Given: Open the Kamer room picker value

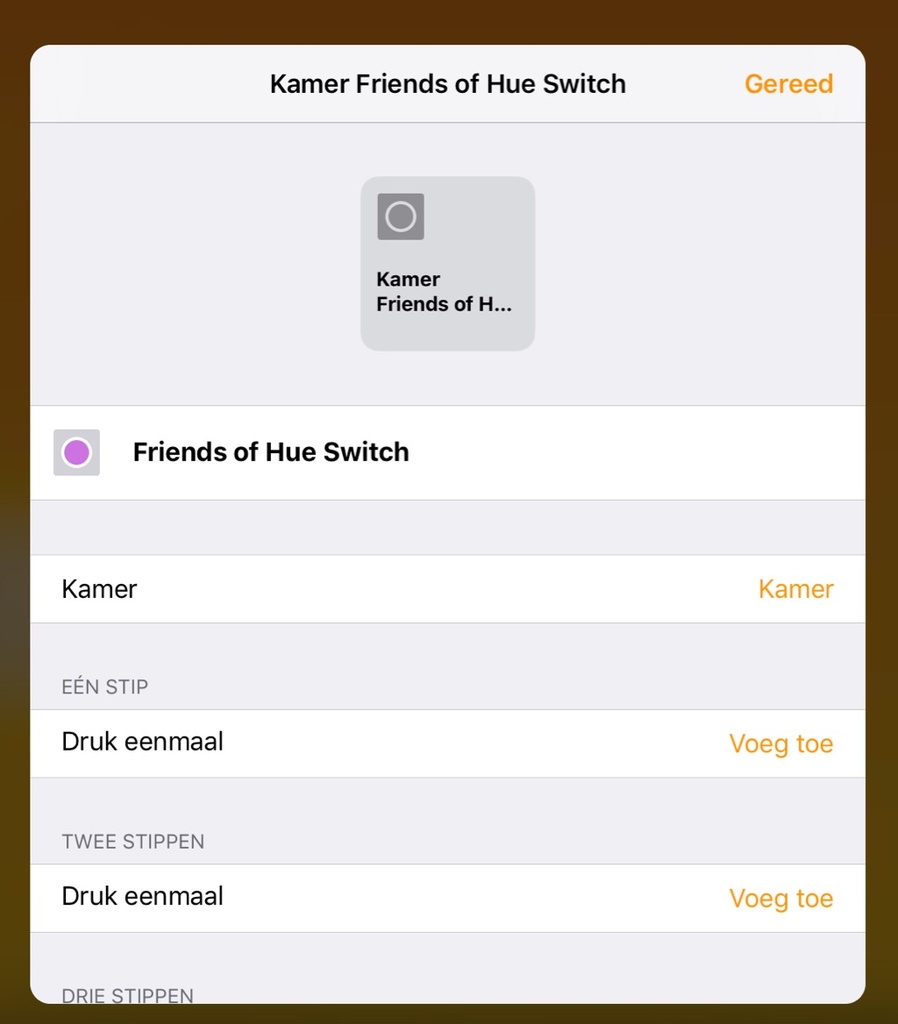Looking at the screenshot, I should tap(795, 589).
